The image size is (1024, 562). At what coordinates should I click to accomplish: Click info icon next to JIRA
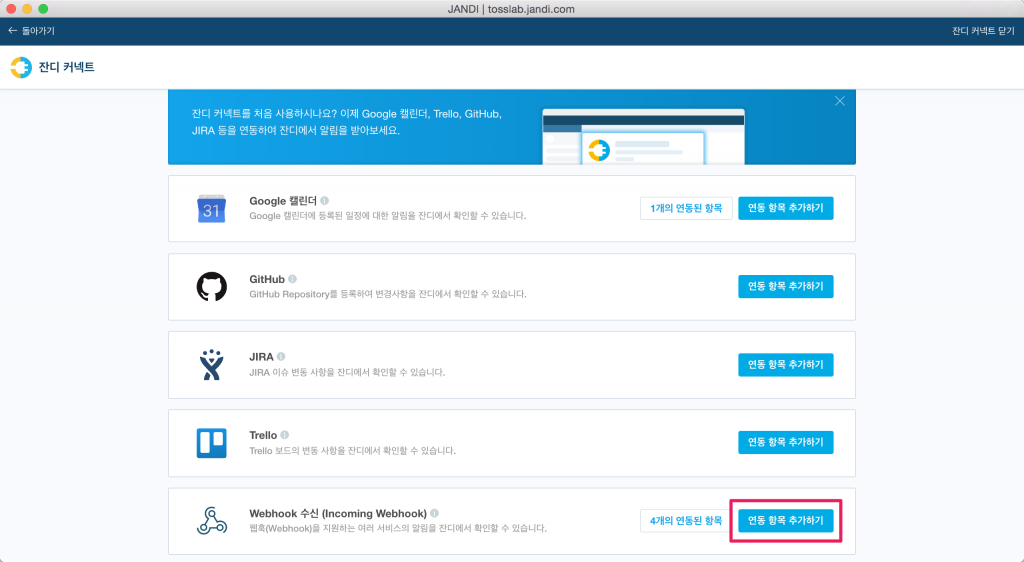(x=281, y=357)
